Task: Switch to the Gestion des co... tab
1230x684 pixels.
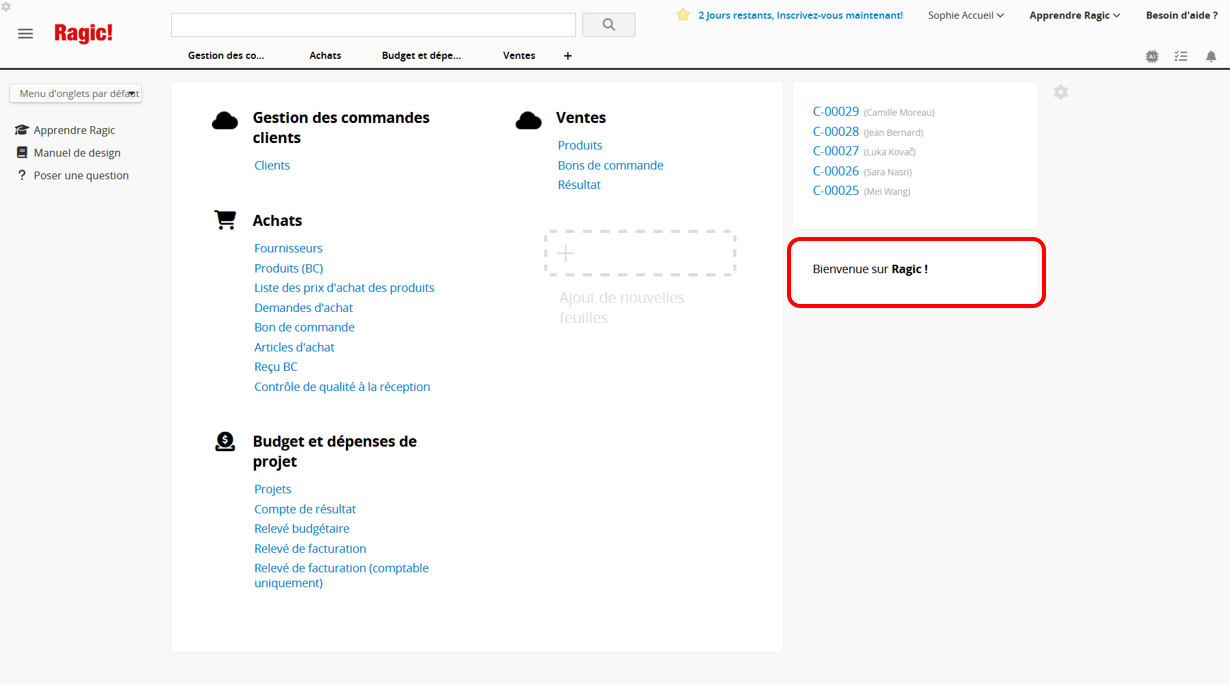Action: pyautogui.click(x=226, y=56)
